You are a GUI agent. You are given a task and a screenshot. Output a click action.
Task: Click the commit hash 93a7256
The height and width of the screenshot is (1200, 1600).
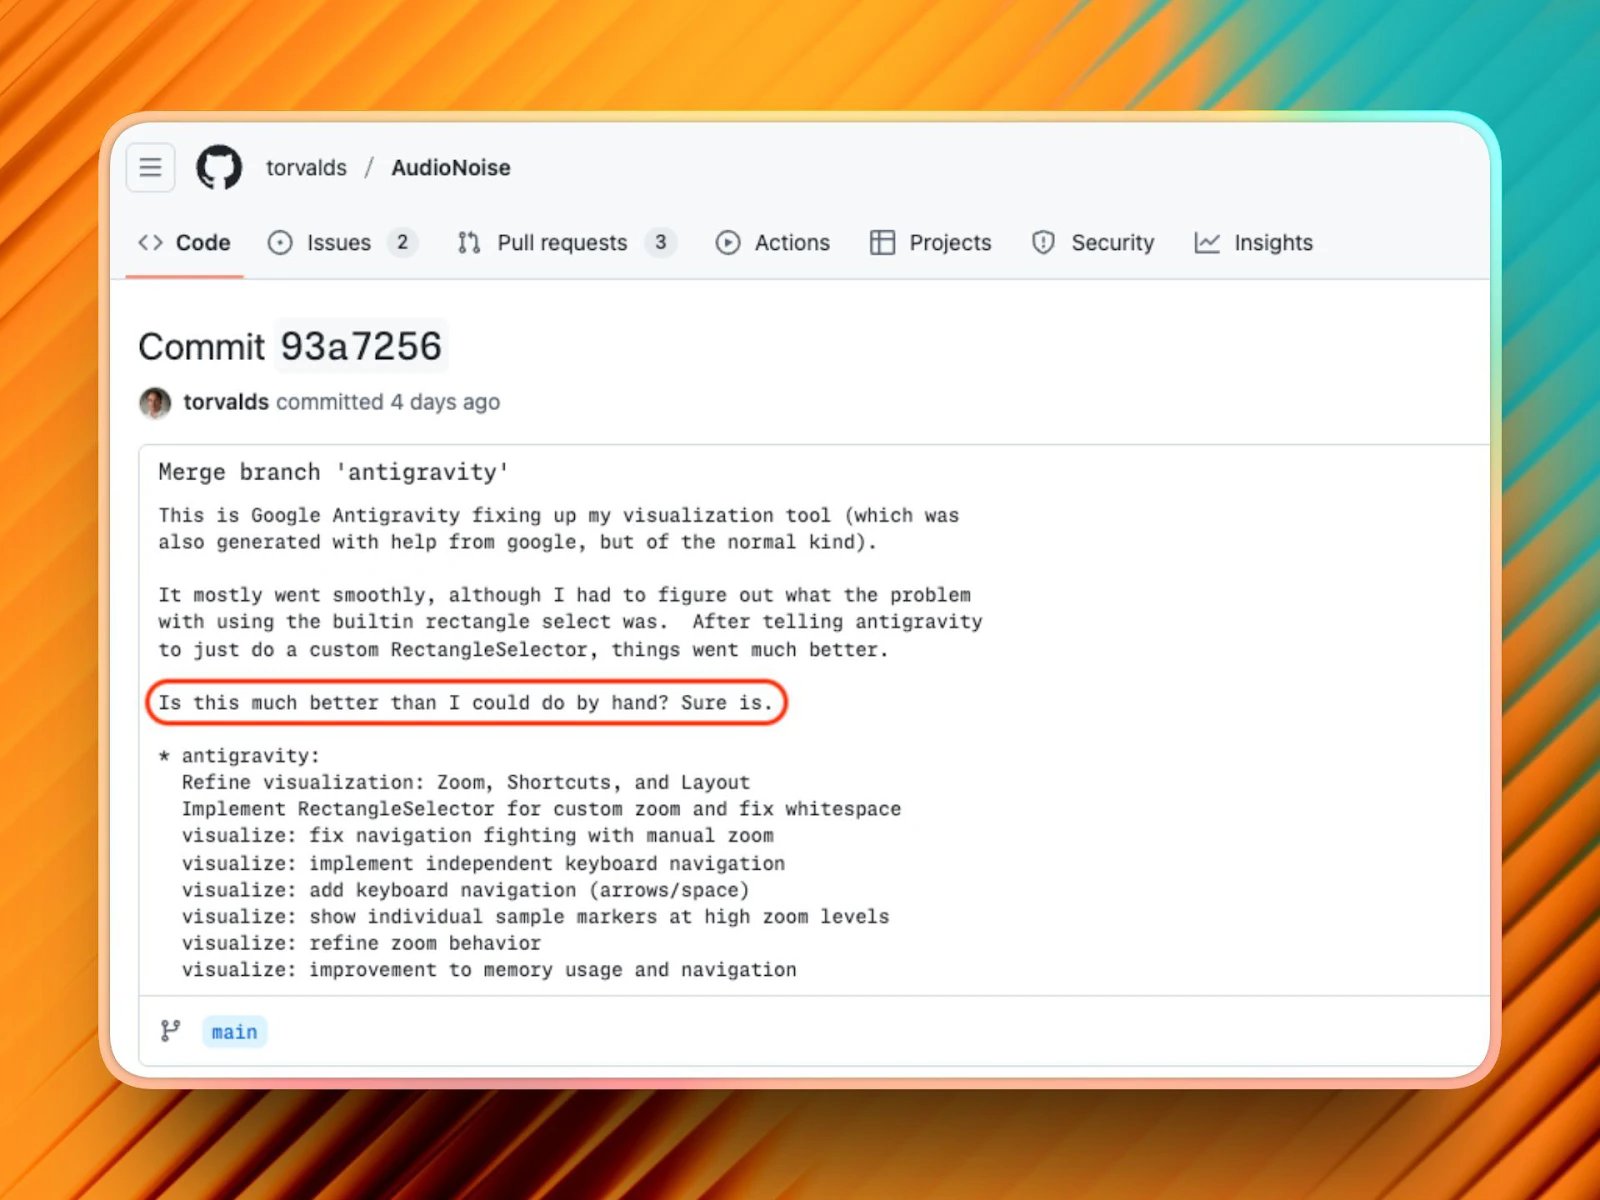361,346
